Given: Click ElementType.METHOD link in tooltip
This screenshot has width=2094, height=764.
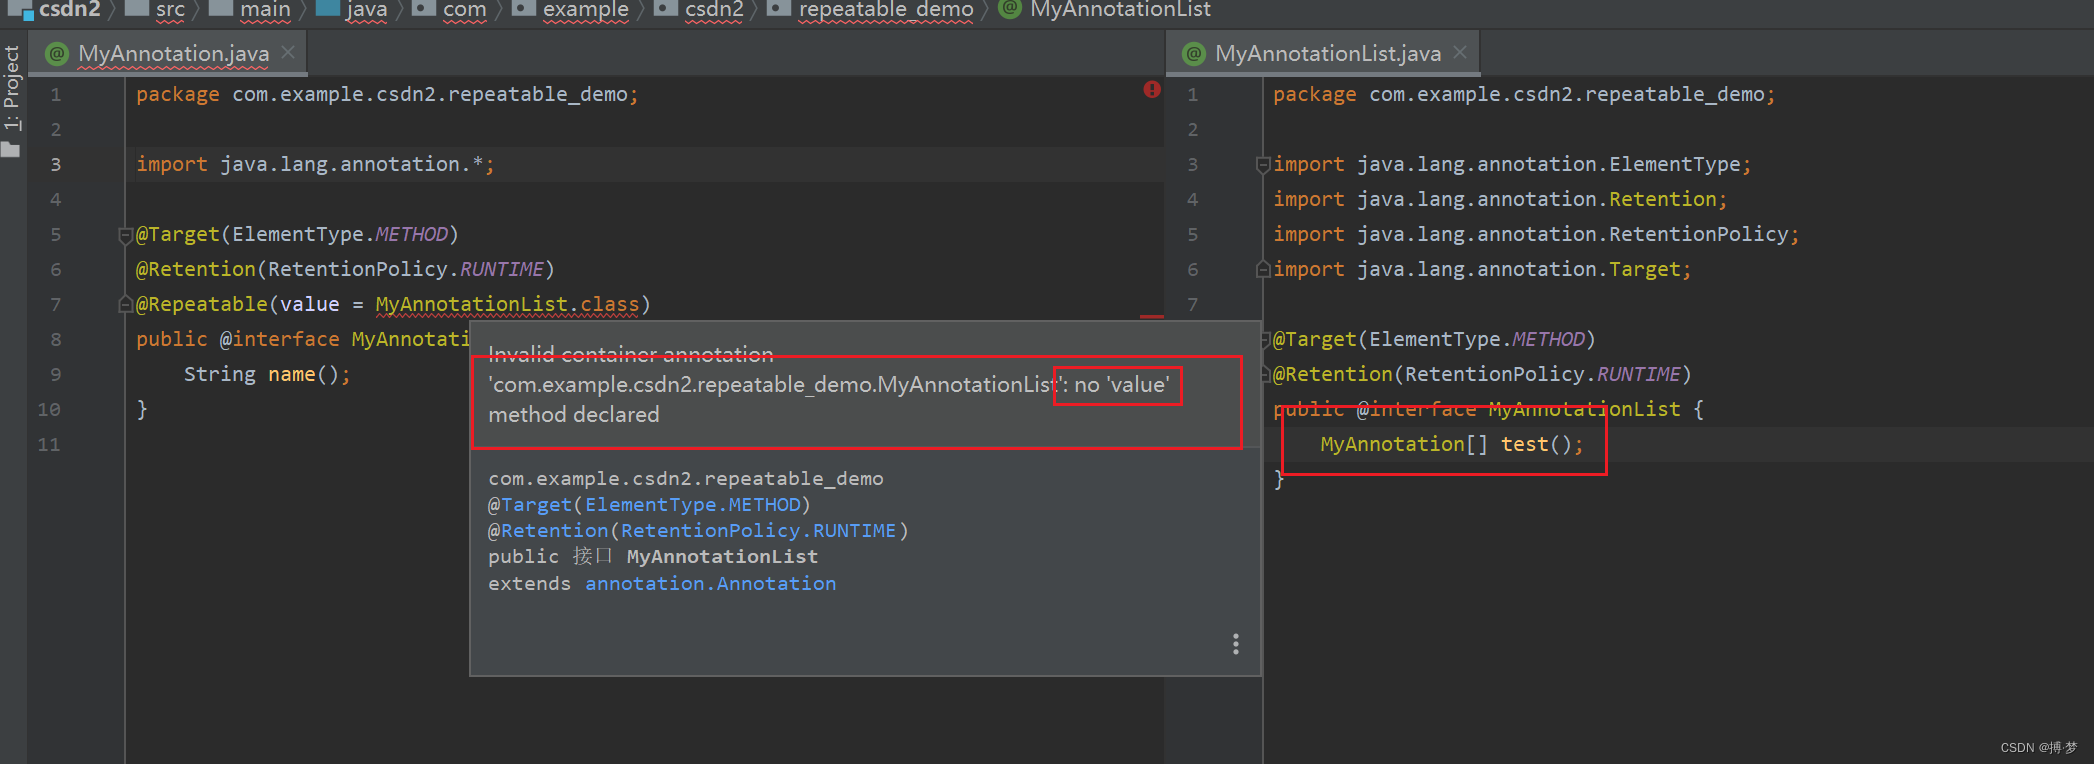Looking at the screenshot, I should pos(693,505).
